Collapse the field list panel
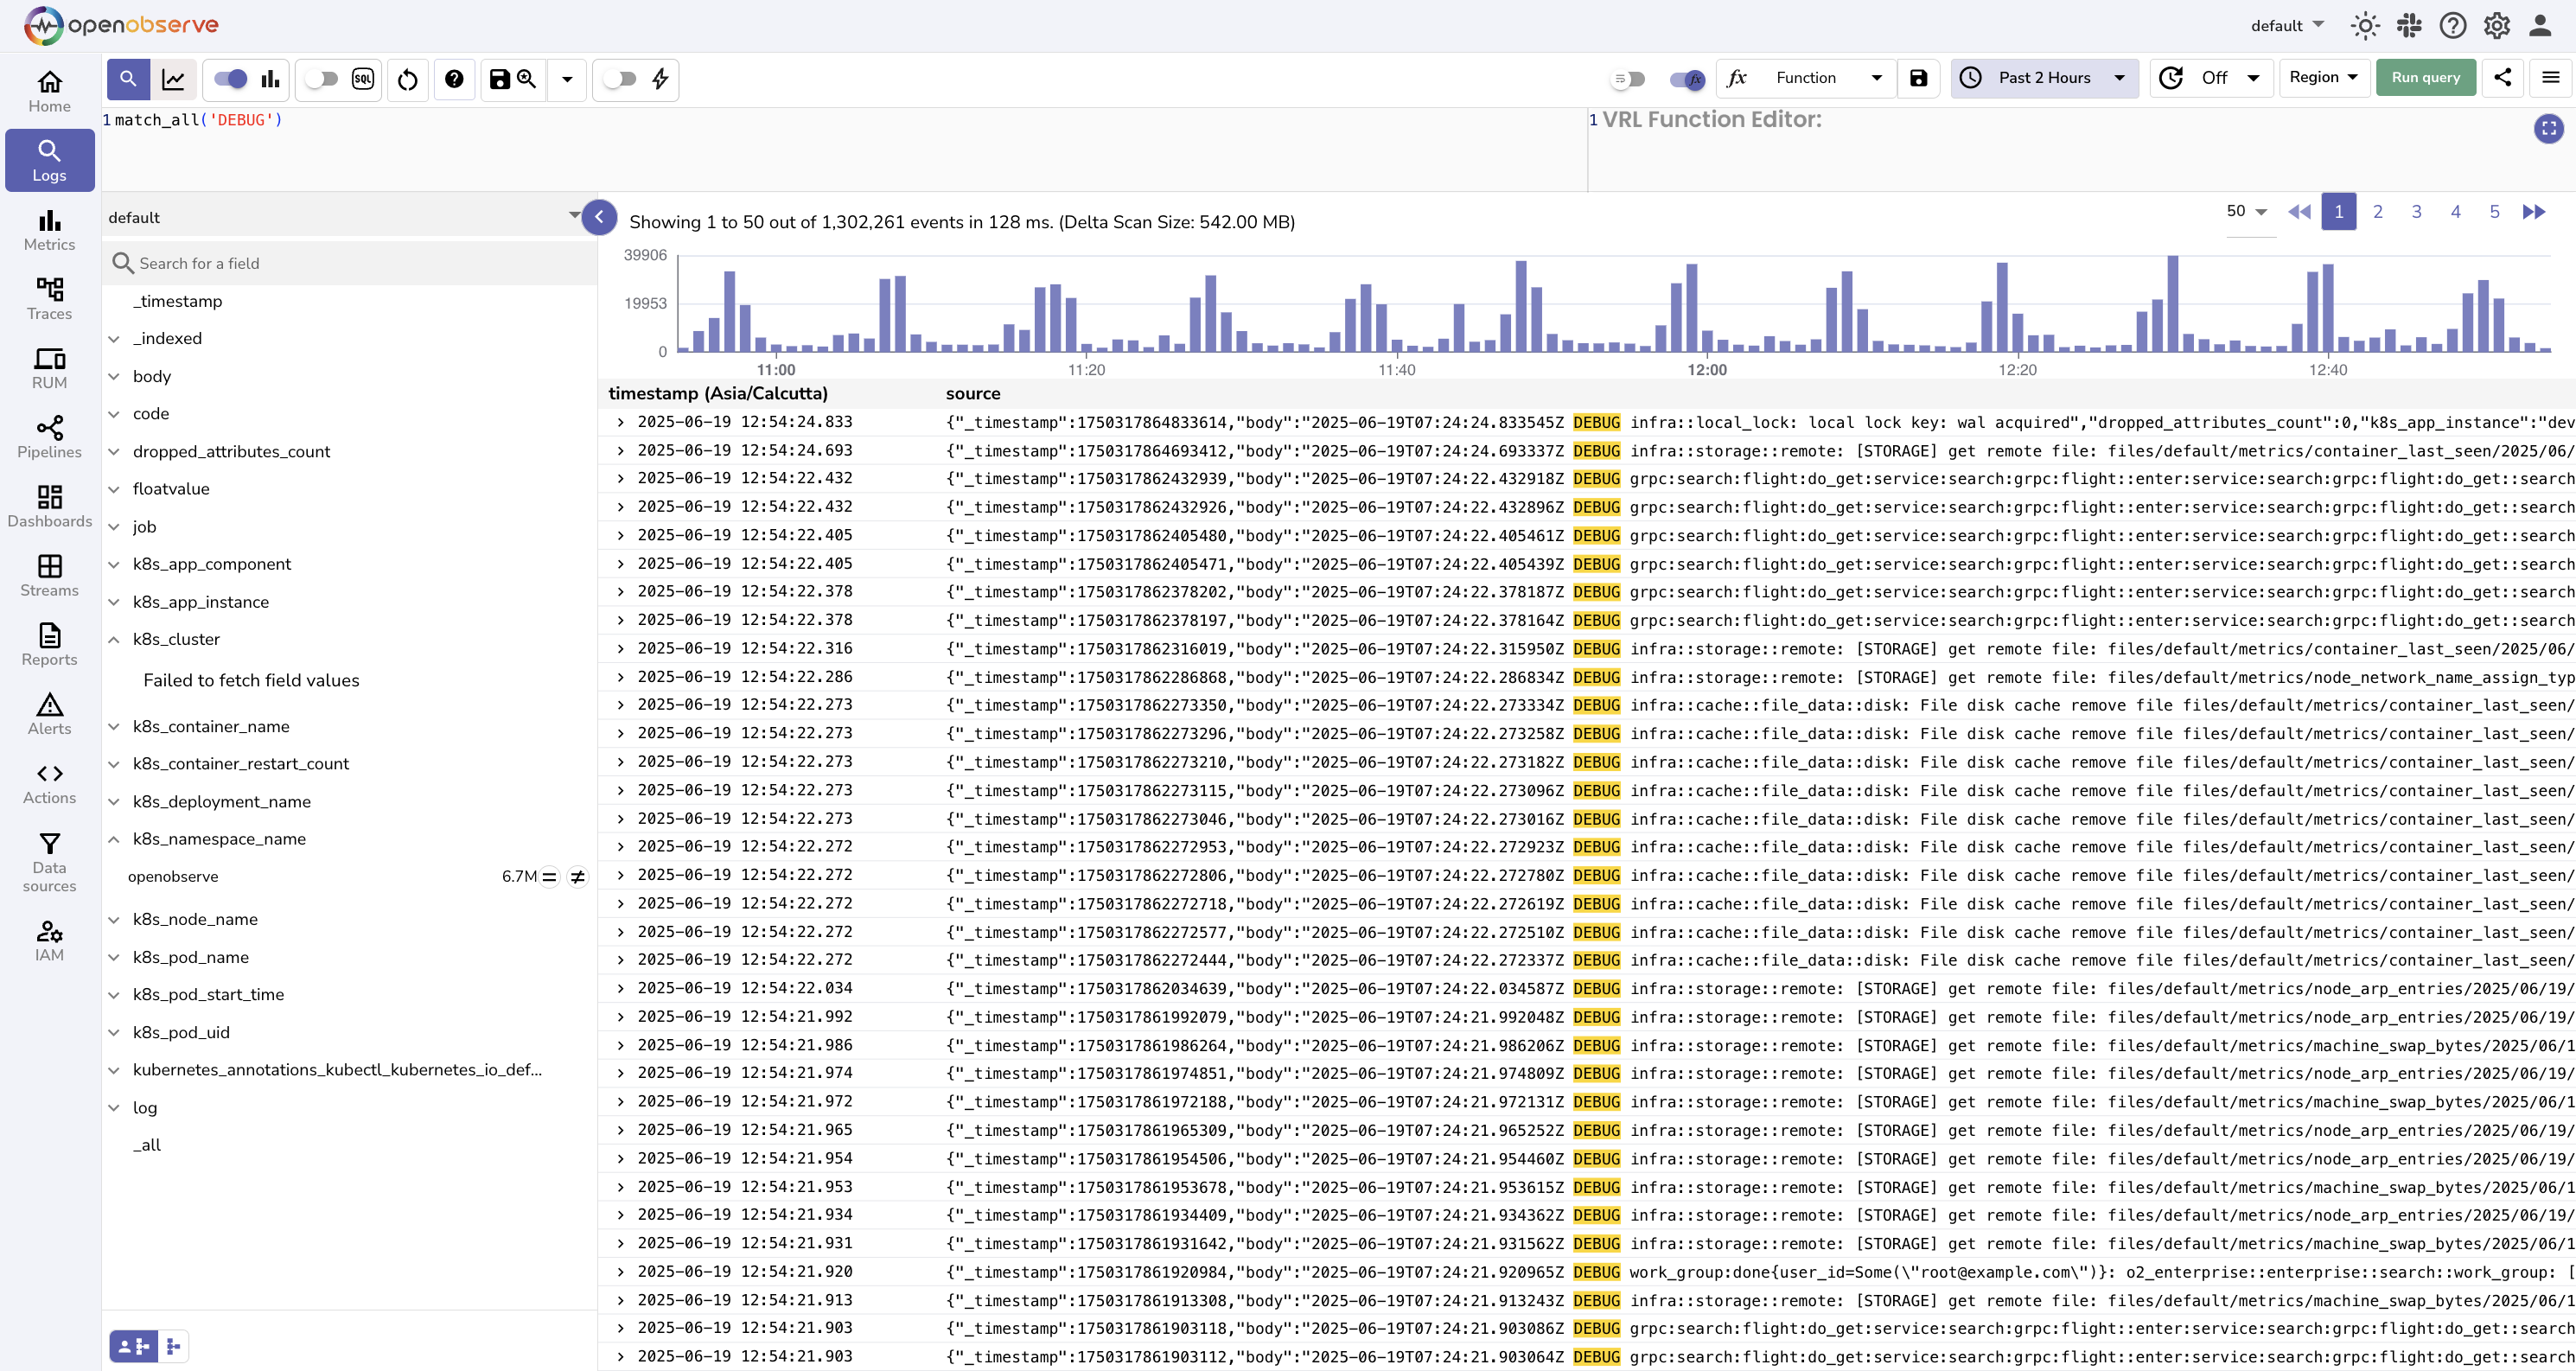The height and width of the screenshot is (1371, 2576). pos(599,216)
